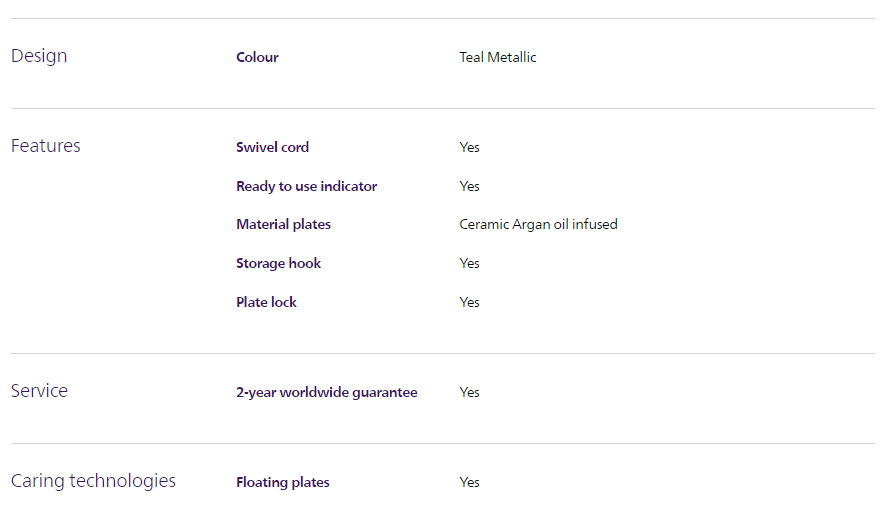Click the Colour specification label
The height and width of the screenshot is (509, 884).
tap(257, 57)
